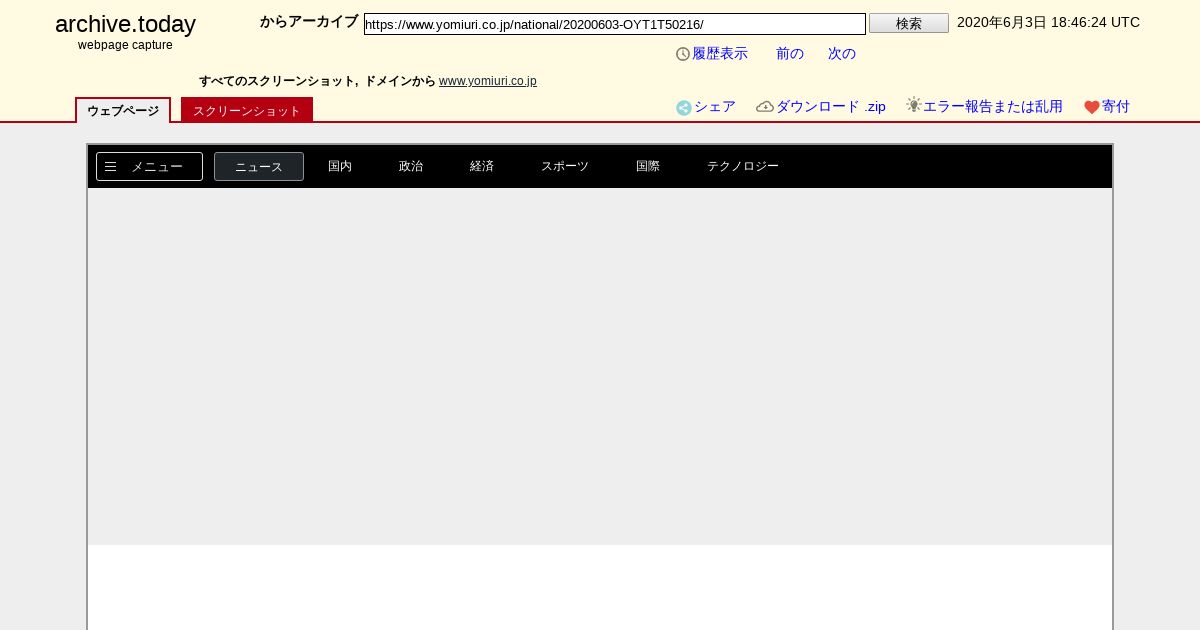The width and height of the screenshot is (1200, 630).
Task: Open 履歴表示 history link
Action: pyautogui.click(x=720, y=54)
